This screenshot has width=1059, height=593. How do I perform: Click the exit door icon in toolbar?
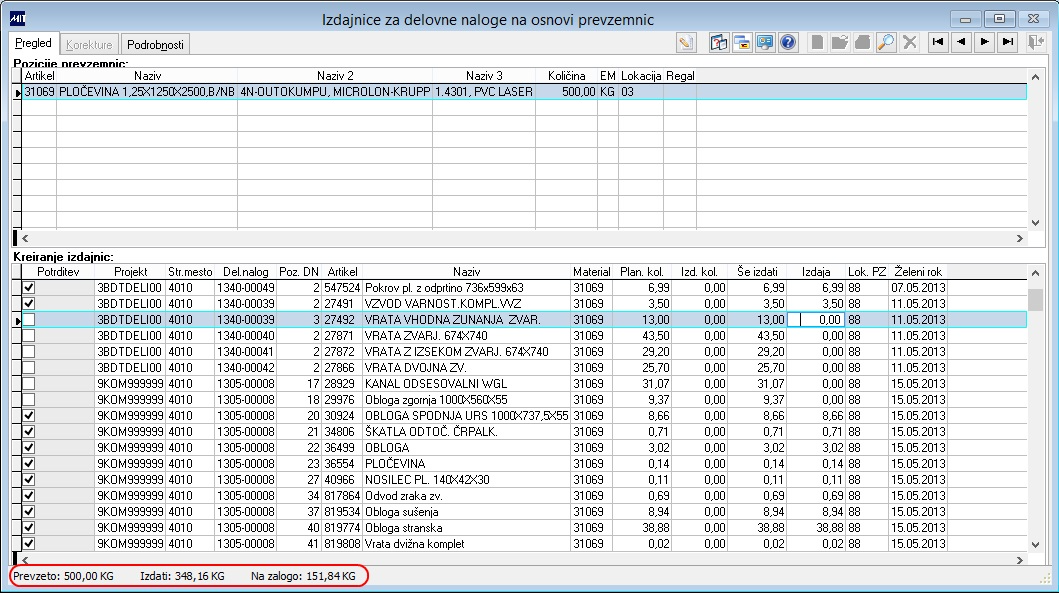click(1036, 42)
